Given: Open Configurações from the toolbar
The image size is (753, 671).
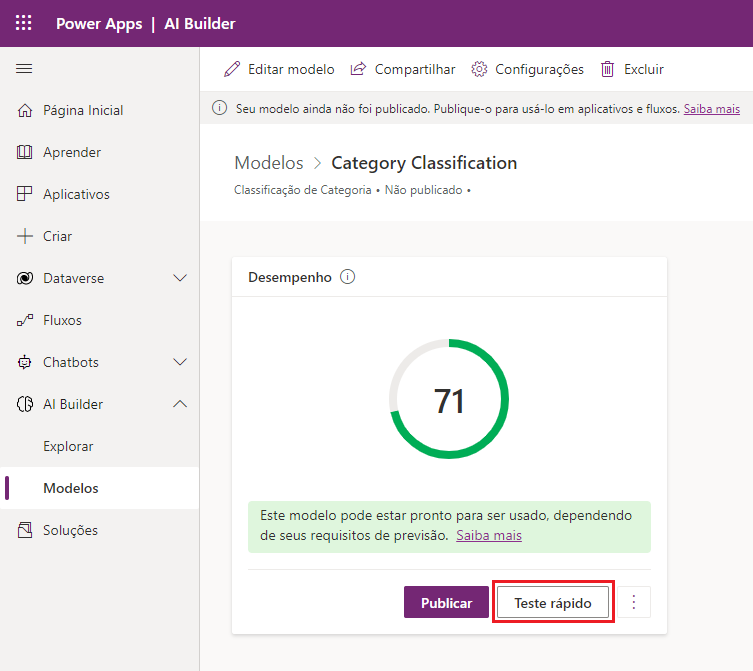Looking at the screenshot, I should 527,69.
